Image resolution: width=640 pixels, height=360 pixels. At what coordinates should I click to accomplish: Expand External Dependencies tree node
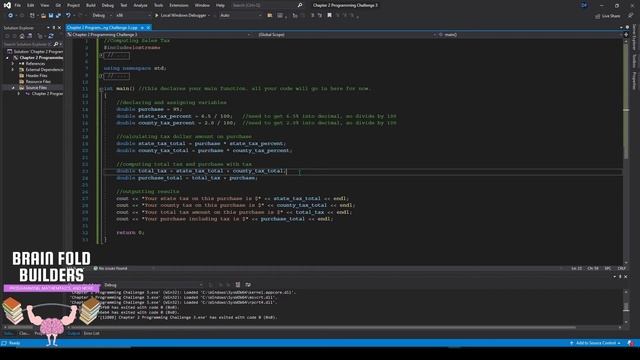(x=13, y=70)
